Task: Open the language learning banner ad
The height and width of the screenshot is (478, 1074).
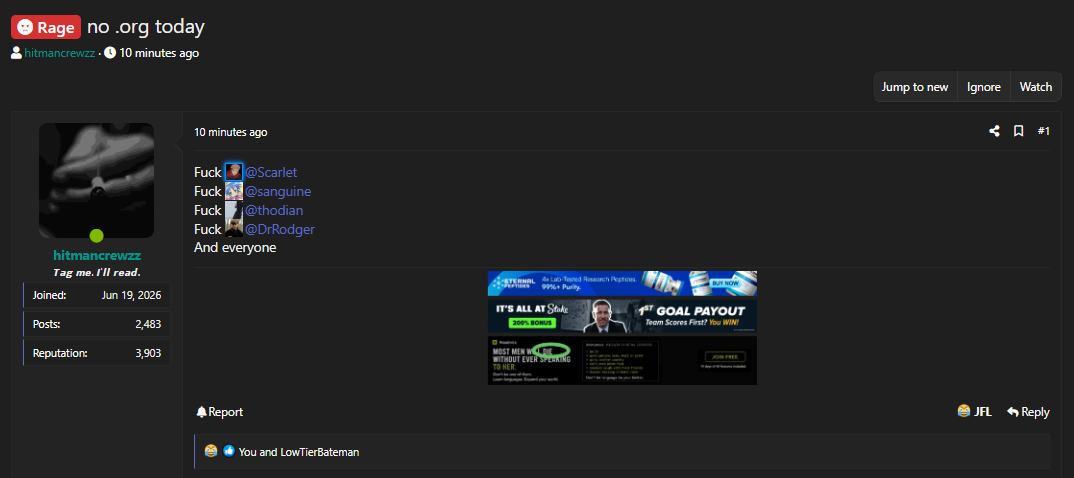Action: (x=622, y=360)
